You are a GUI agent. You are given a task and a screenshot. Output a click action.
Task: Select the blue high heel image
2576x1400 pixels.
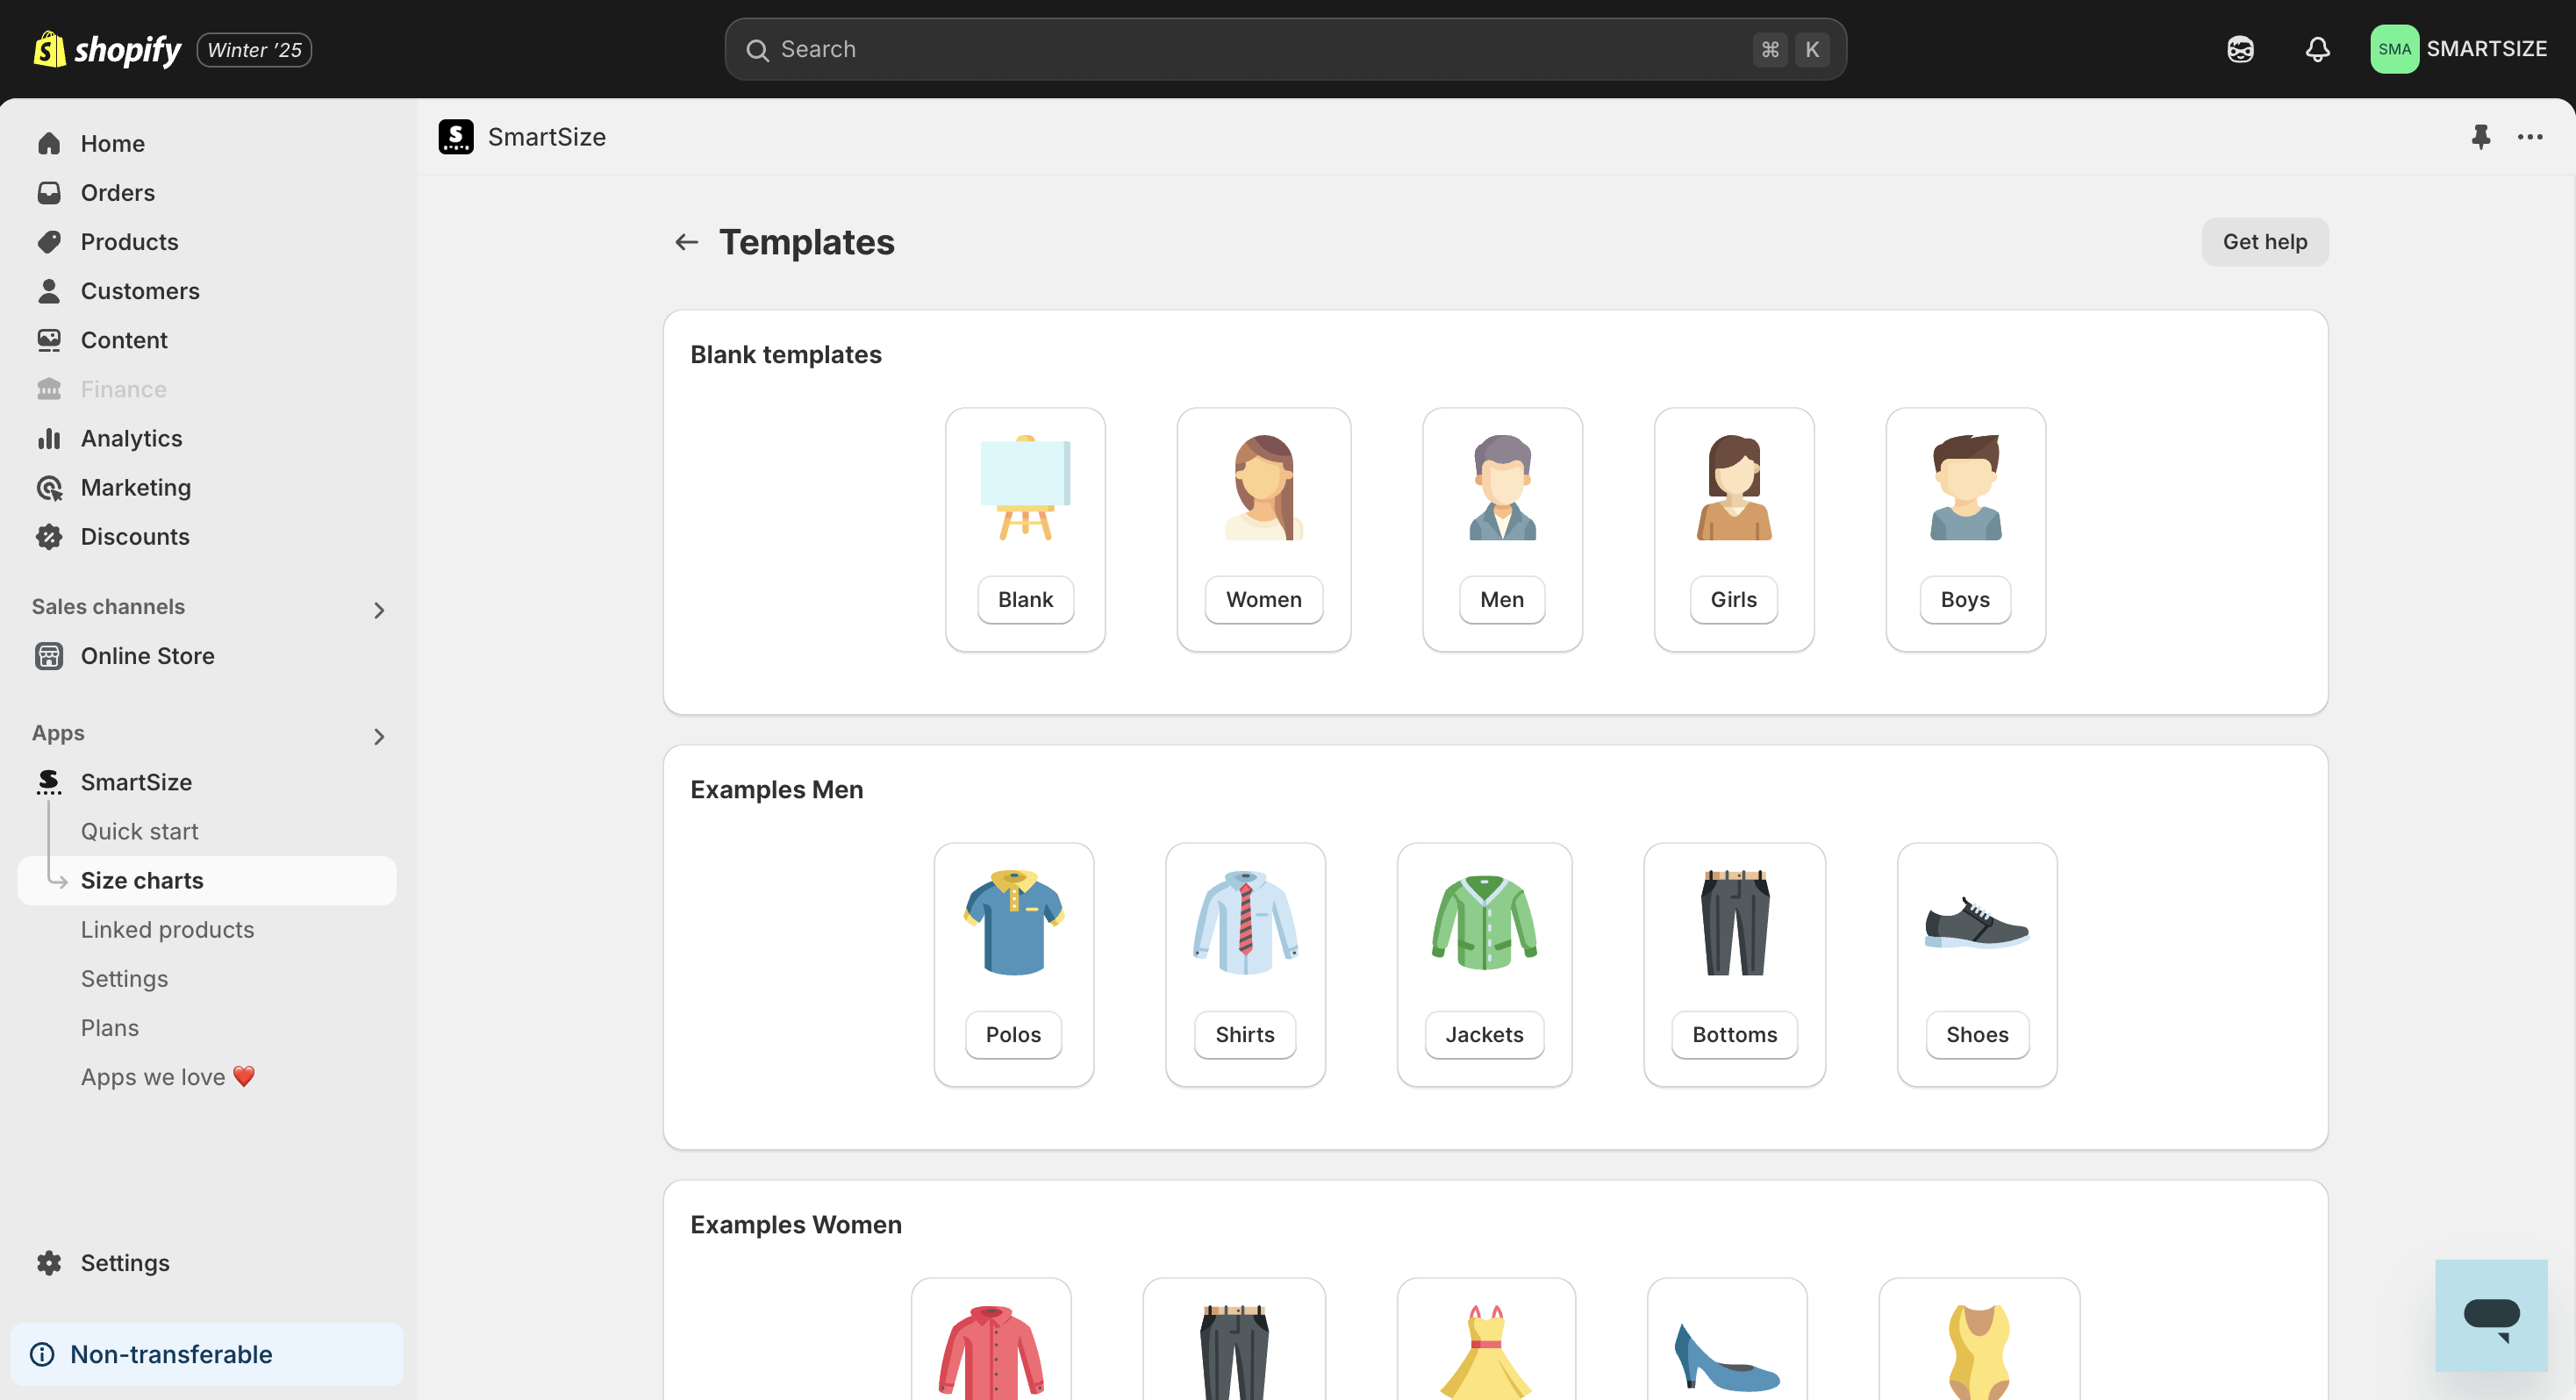click(1727, 1357)
